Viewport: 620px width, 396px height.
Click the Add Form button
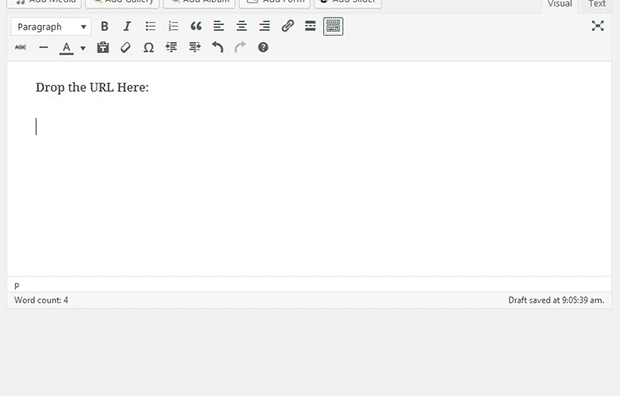click(x=275, y=3)
